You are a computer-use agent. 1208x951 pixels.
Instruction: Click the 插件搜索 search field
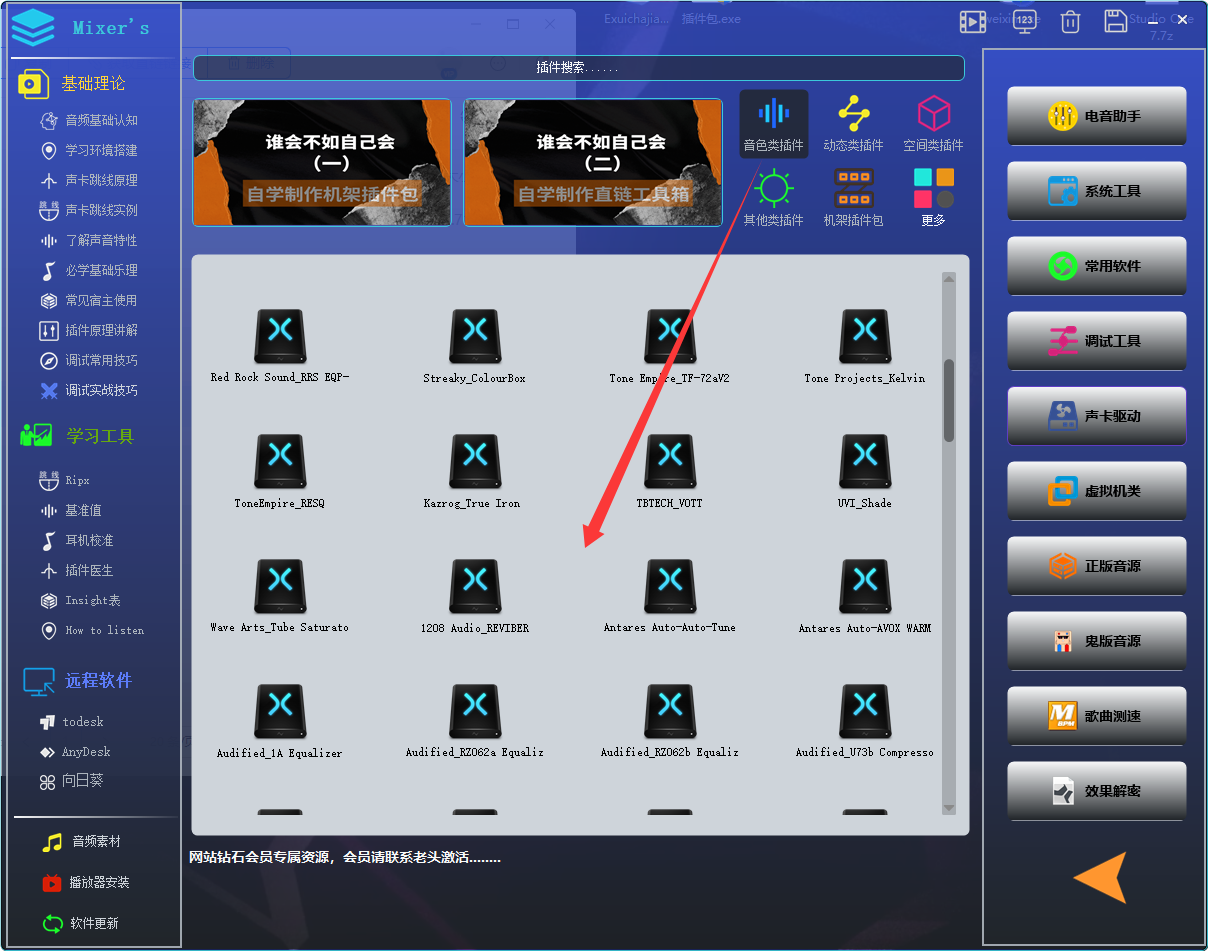click(579, 68)
